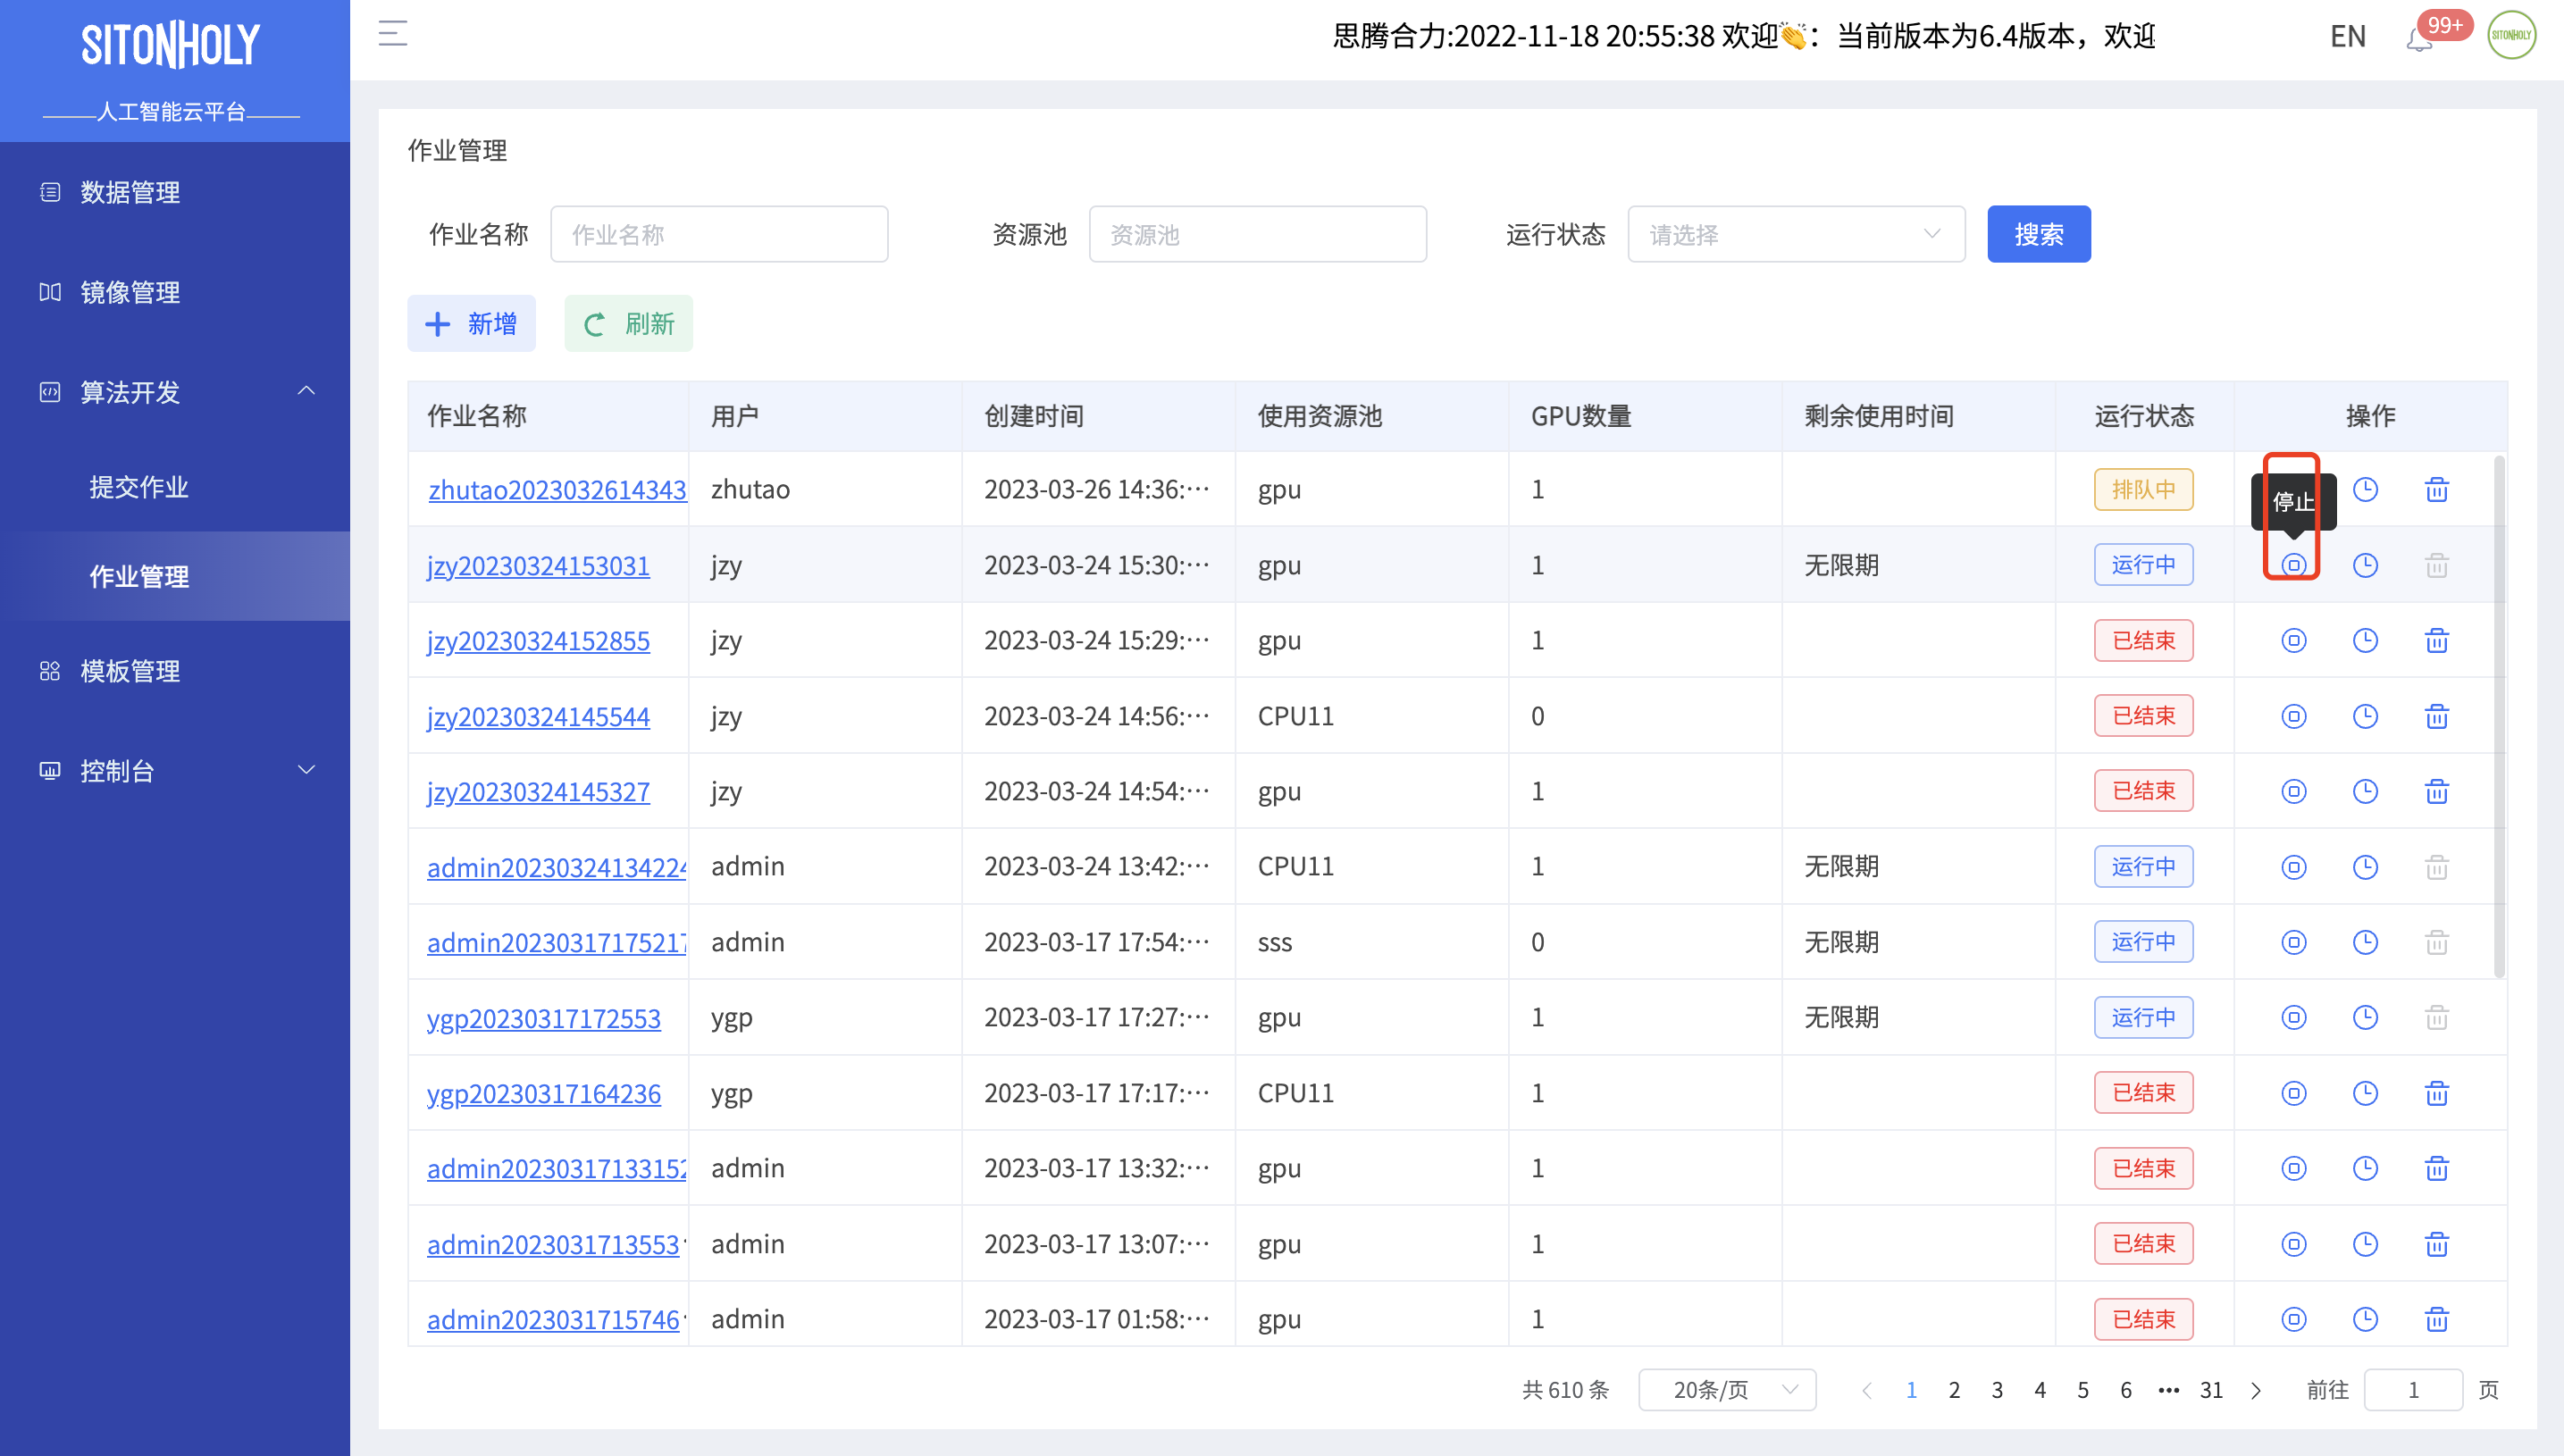Click the 前往 page number input

(x=2412, y=1389)
